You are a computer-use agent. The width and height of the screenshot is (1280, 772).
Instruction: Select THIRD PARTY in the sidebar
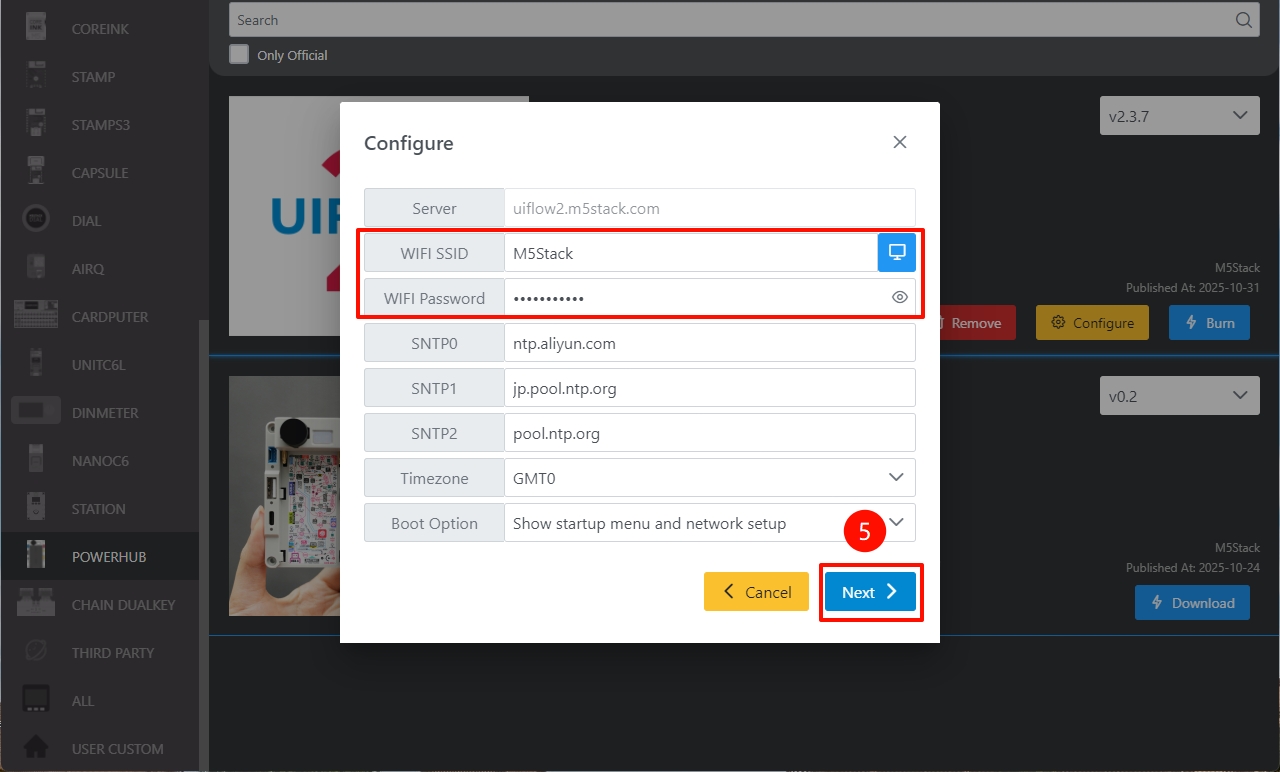pos(112,653)
